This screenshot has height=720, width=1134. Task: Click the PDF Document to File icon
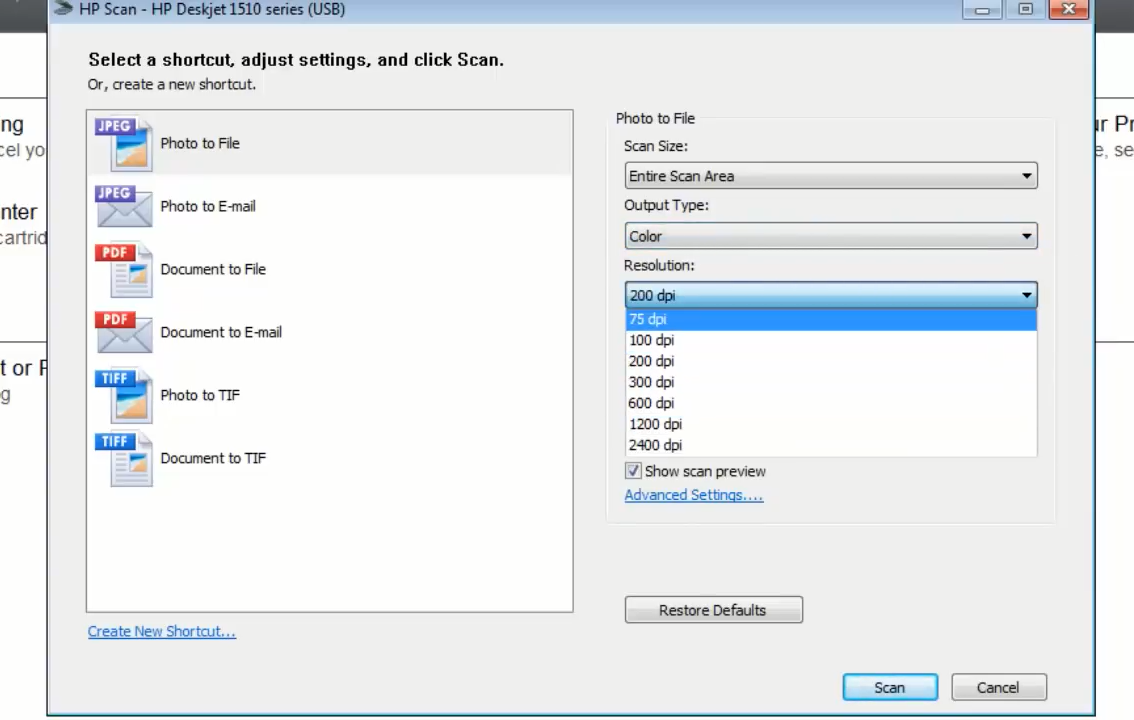pos(123,270)
